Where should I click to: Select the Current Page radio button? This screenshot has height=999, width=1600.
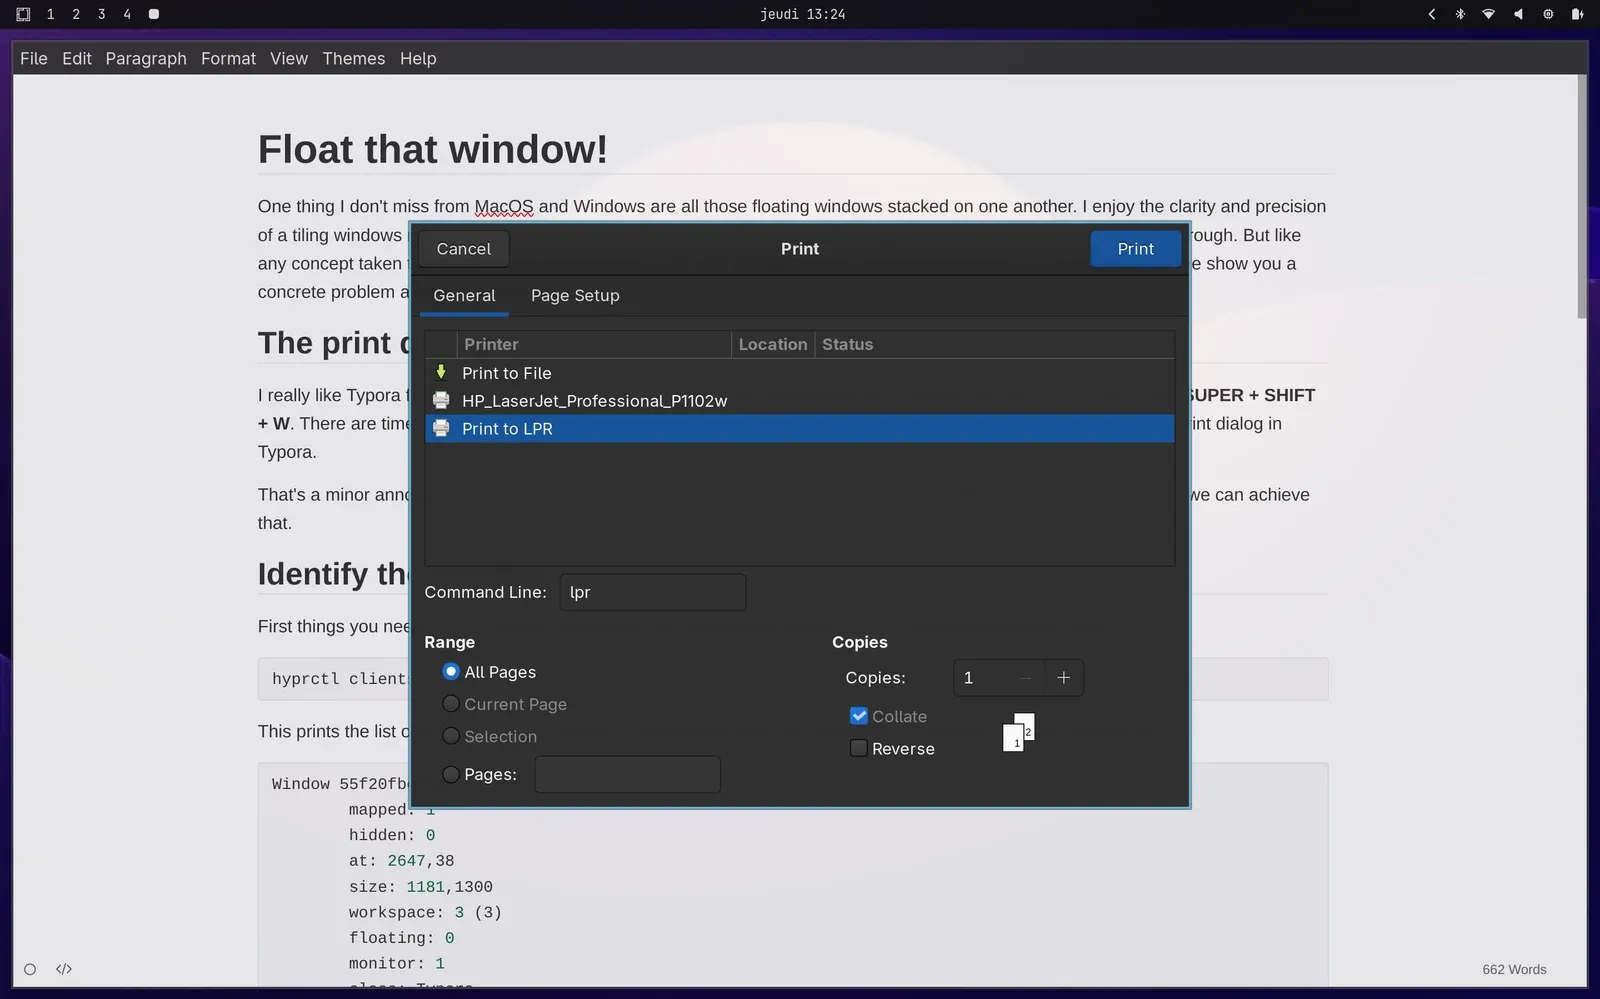pos(451,703)
